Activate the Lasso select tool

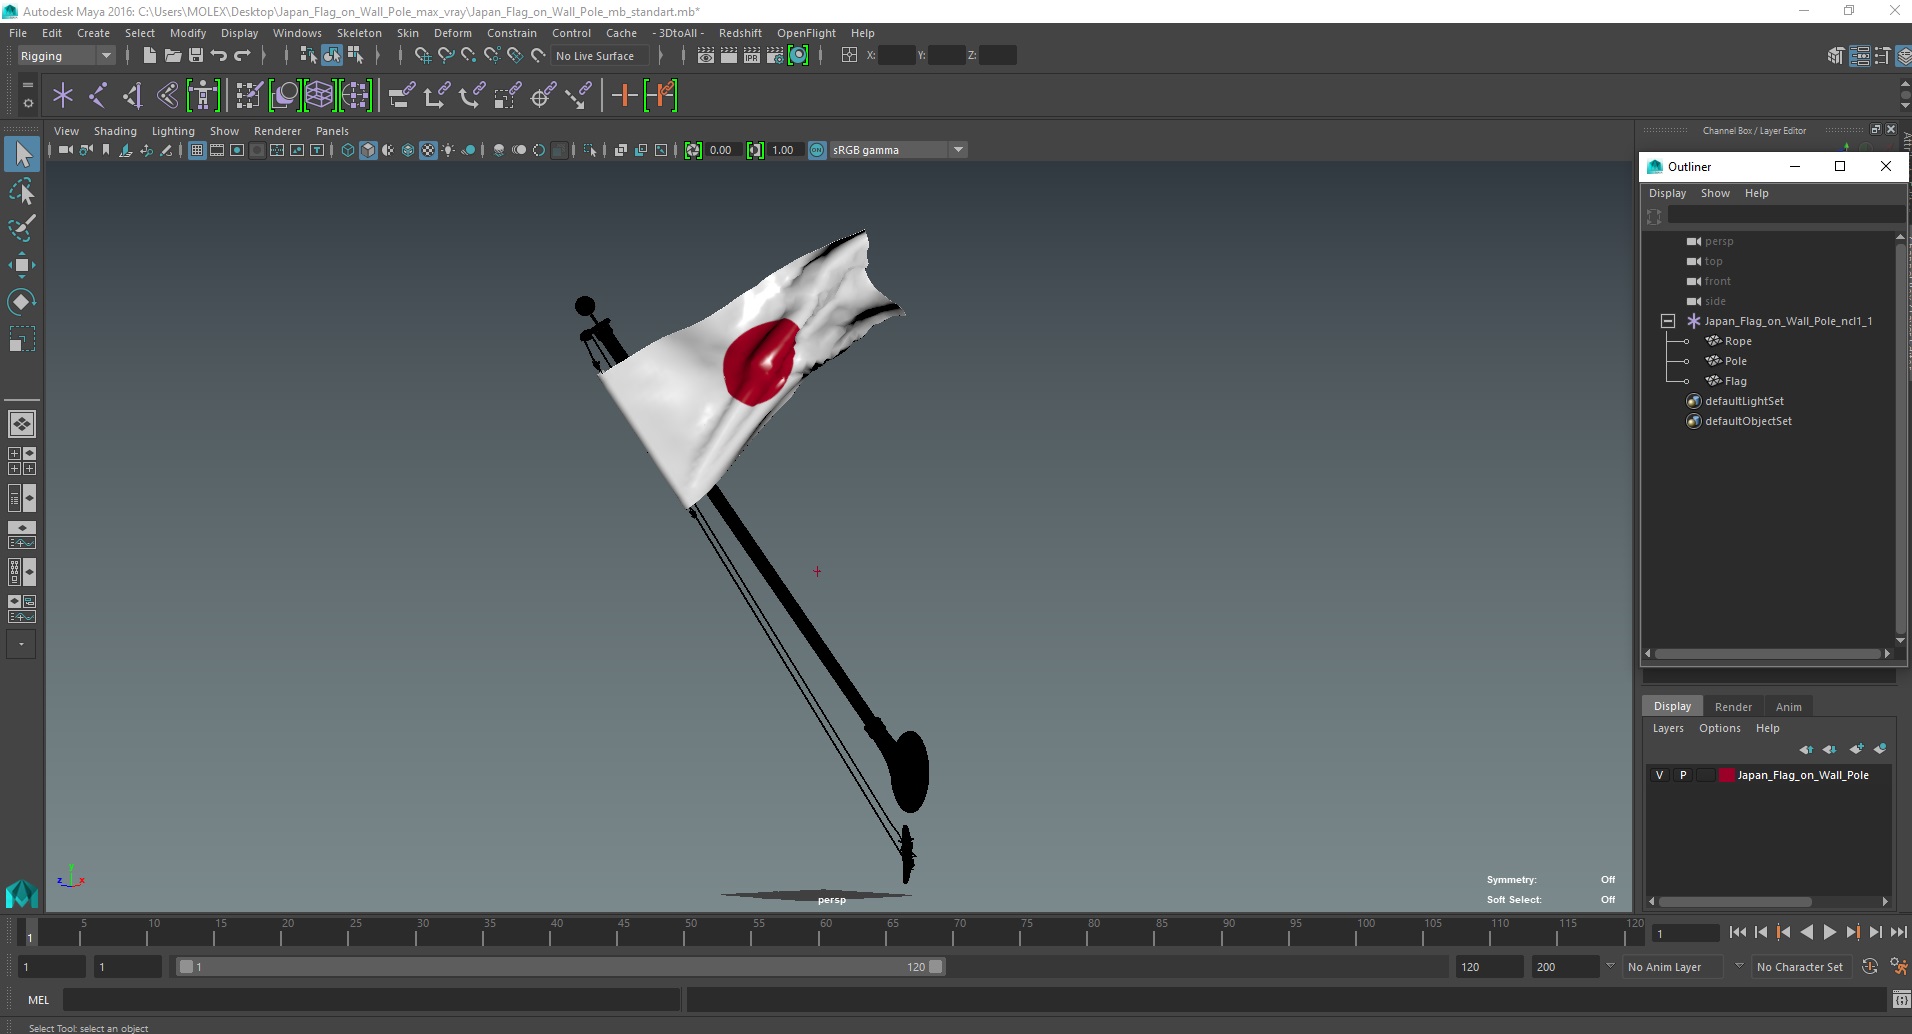(x=22, y=191)
